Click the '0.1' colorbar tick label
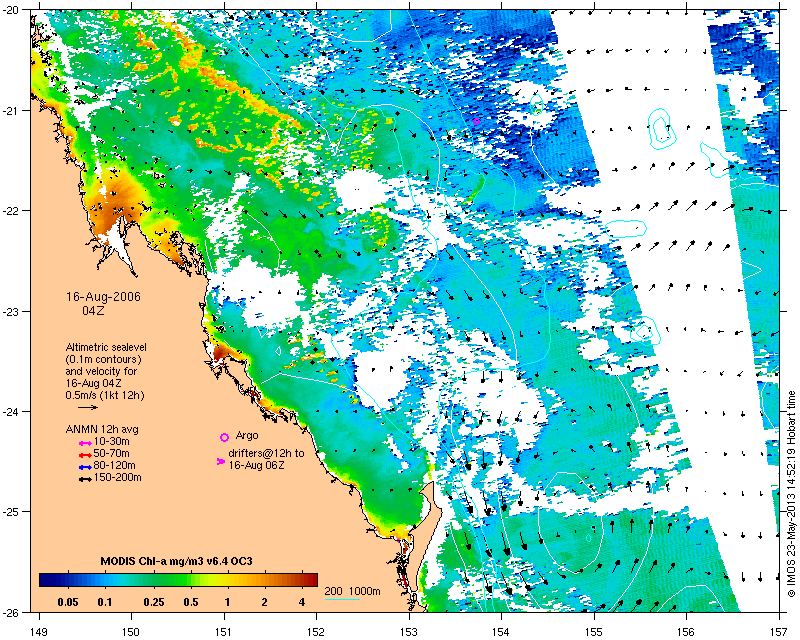Image resolution: width=800 pixels, height=640 pixels. pyautogui.click(x=105, y=602)
